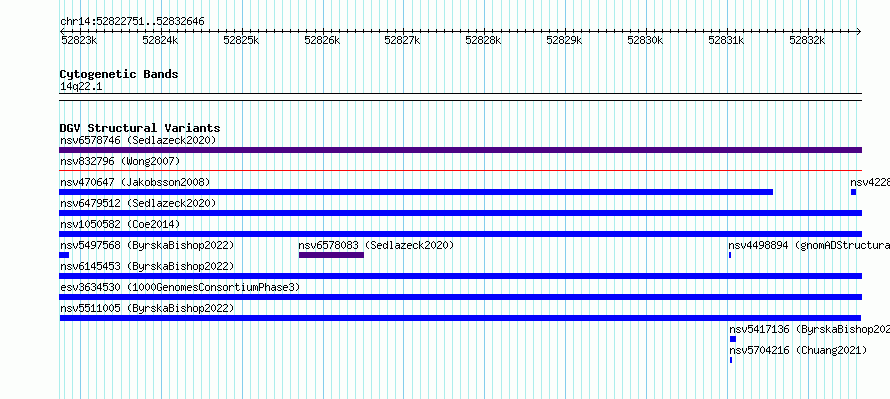Click the short blue nsv5497568 bar

pos(64,255)
